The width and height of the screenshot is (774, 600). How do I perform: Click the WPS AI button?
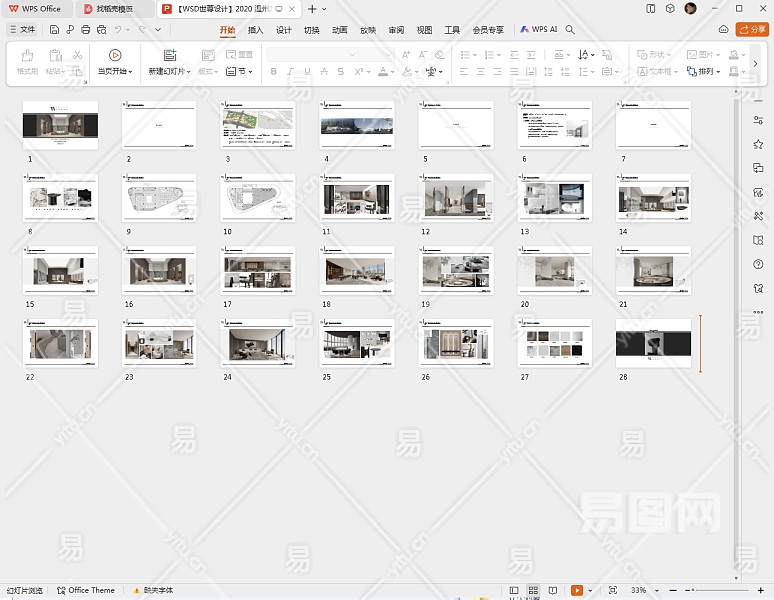(538, 30)
